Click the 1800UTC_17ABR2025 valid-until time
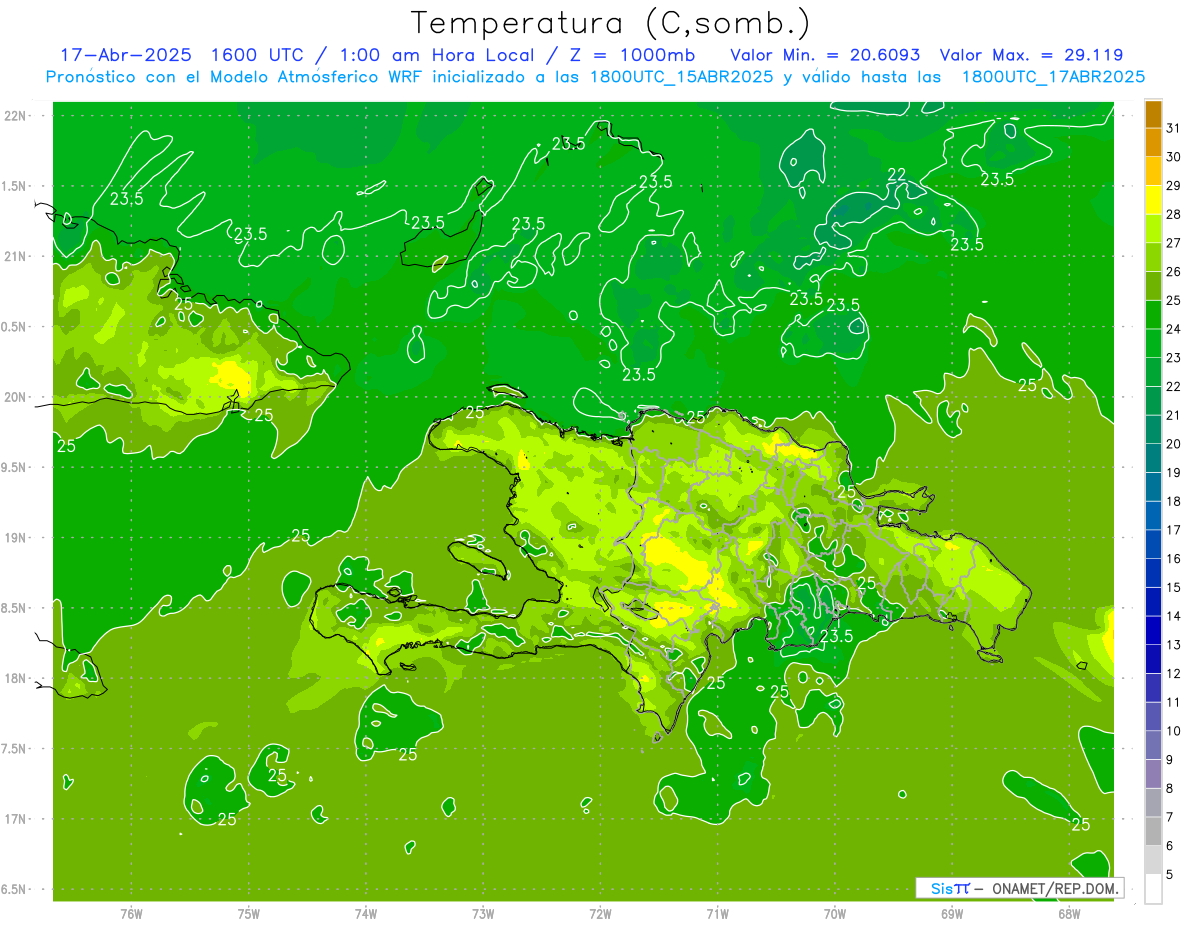1200x927 pixels. click(x=1053, y=77)
